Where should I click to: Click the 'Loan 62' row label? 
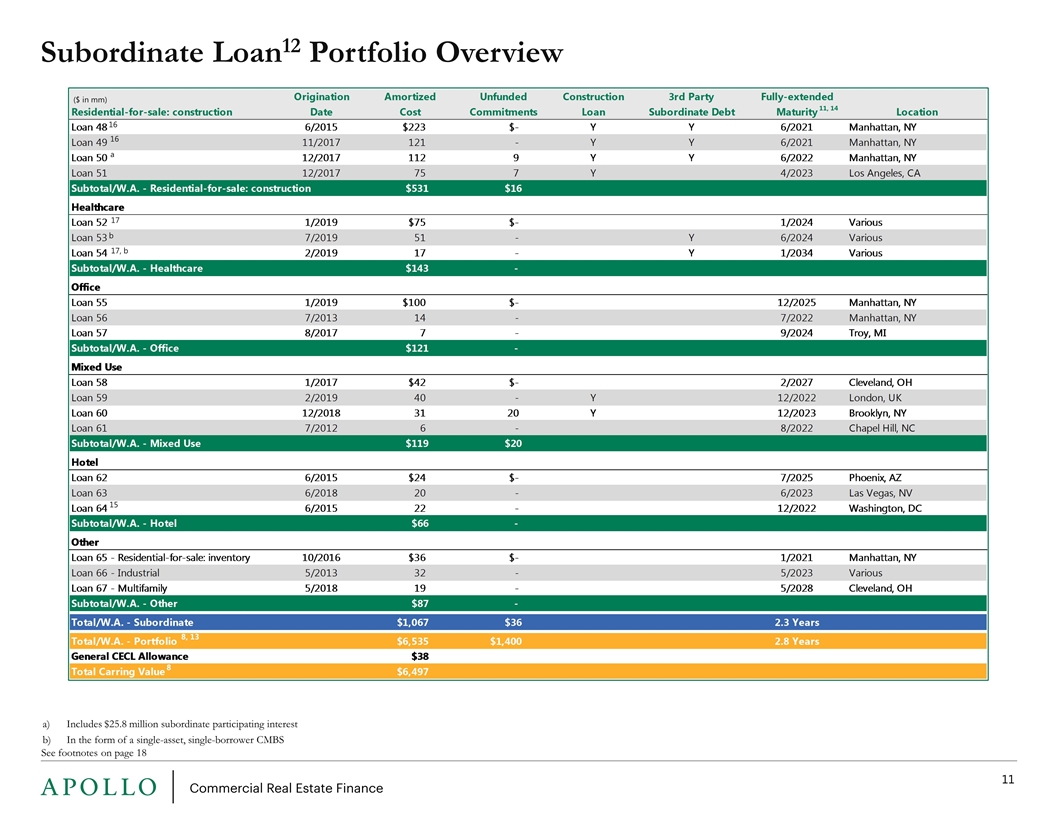tap(89, 477)
